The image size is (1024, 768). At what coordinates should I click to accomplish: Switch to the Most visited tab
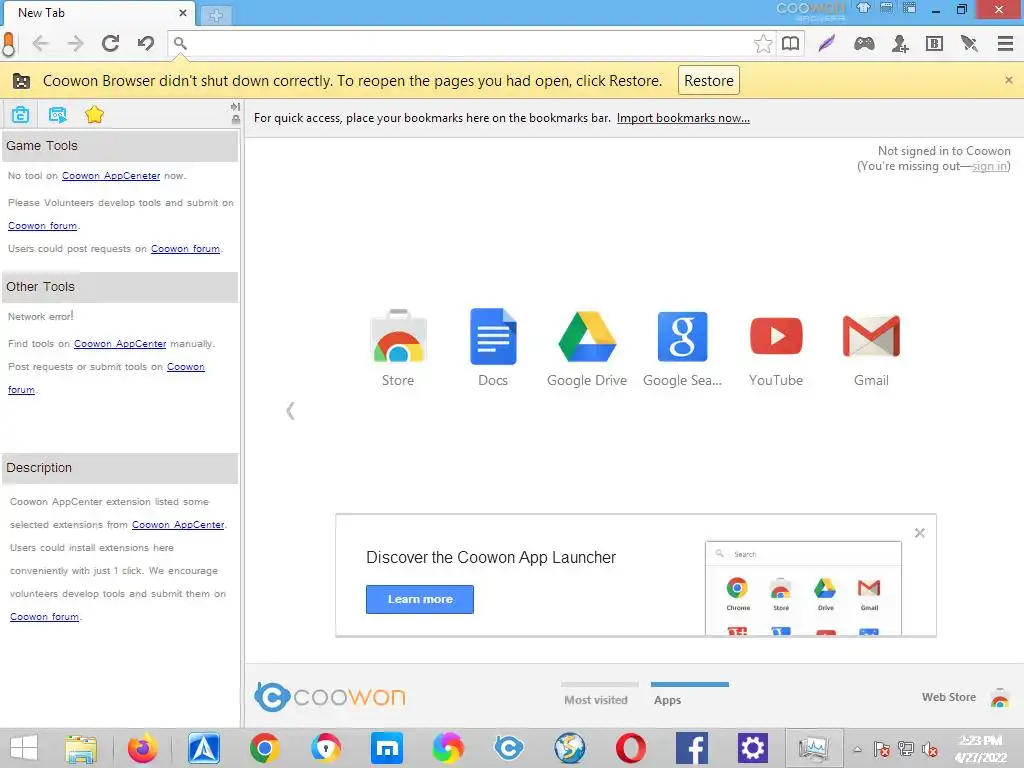pos(596,699)
